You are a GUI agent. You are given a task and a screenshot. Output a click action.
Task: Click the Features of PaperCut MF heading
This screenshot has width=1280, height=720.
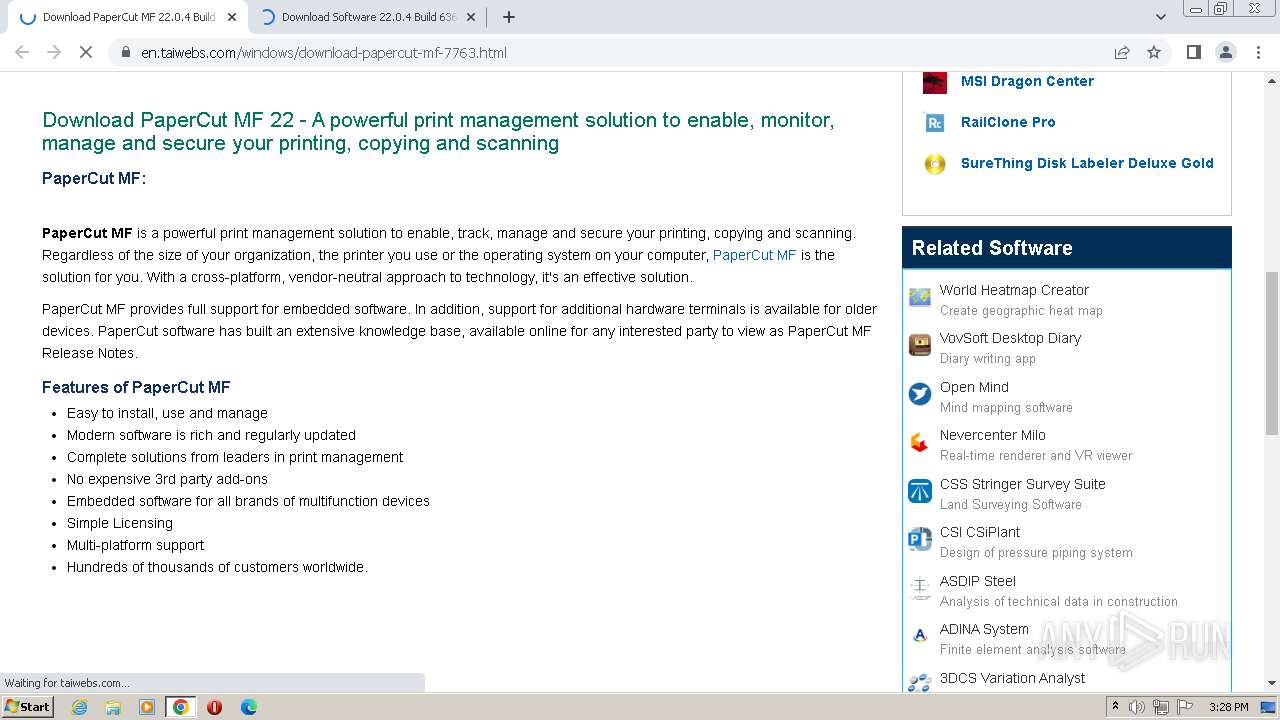[136, 387]
